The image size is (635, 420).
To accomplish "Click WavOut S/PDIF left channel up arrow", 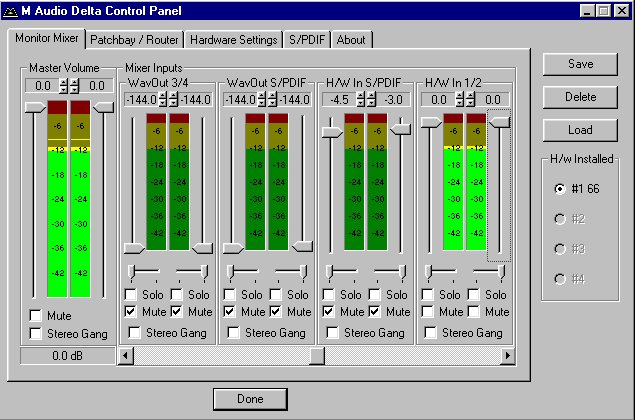I will (262, 95).
